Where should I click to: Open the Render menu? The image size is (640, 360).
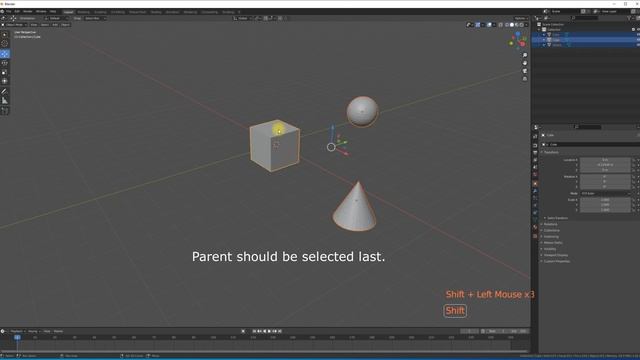coord(27,11)
